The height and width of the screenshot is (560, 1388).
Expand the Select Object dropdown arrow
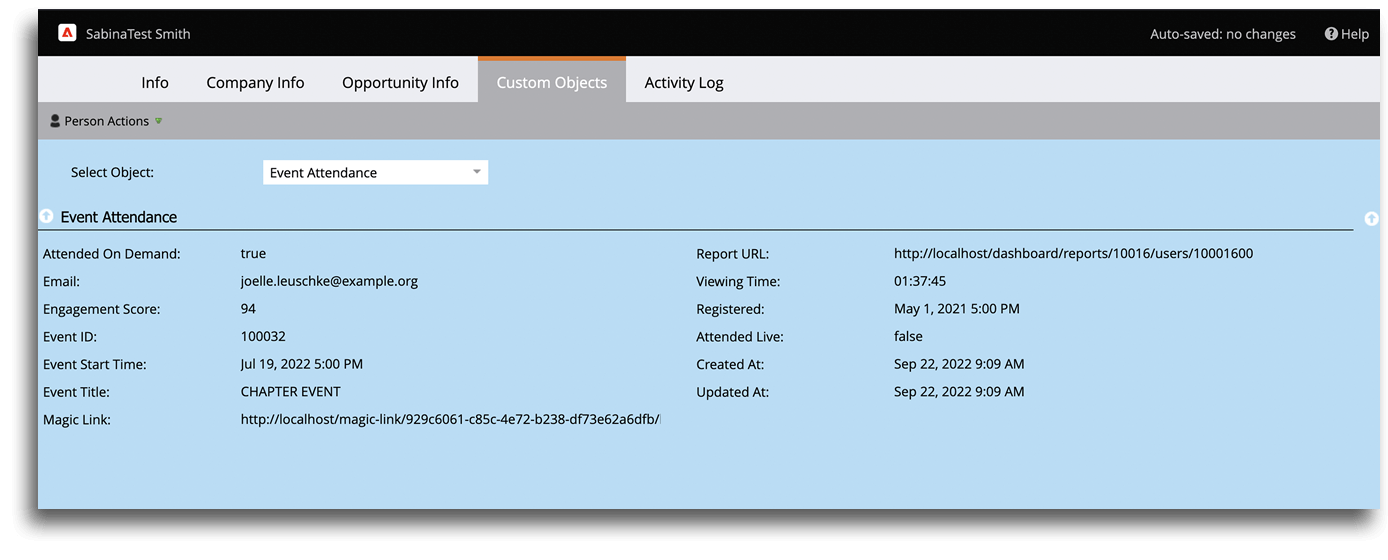coord(477,172)
